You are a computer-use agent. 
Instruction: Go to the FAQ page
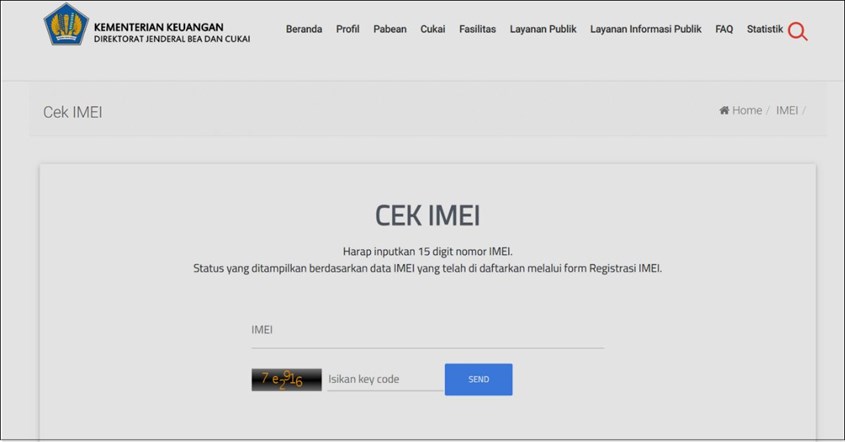point(724,29)
